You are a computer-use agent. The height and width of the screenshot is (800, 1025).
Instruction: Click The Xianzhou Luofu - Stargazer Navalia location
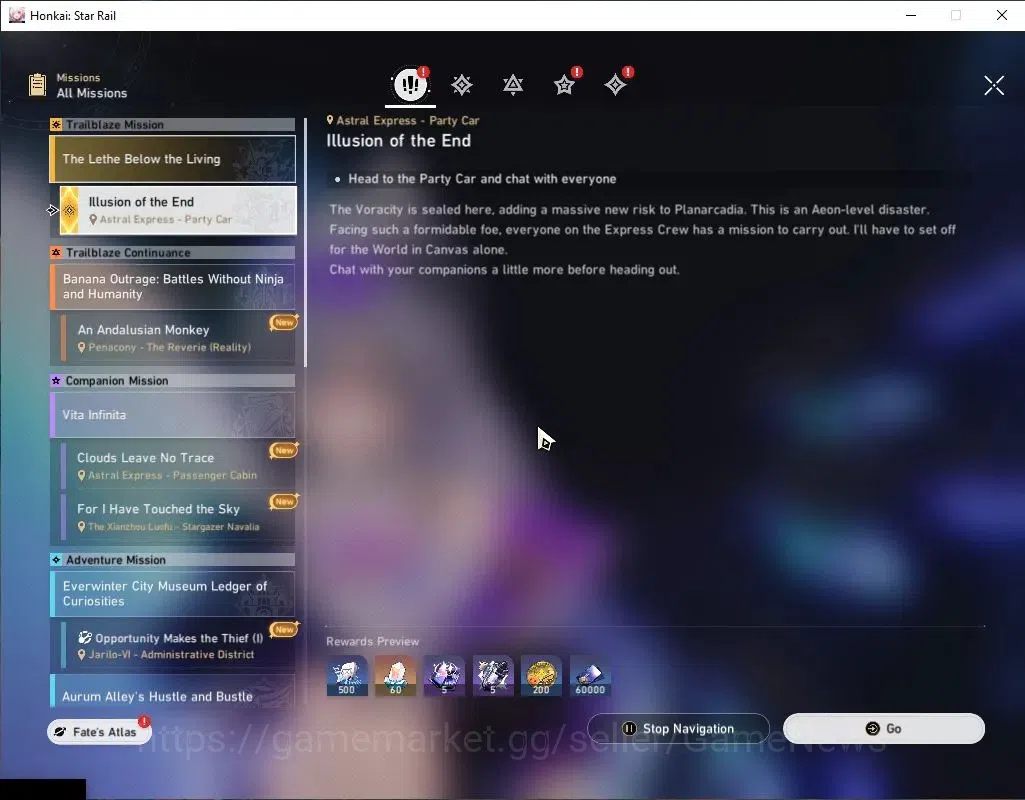tap(174, 526)
